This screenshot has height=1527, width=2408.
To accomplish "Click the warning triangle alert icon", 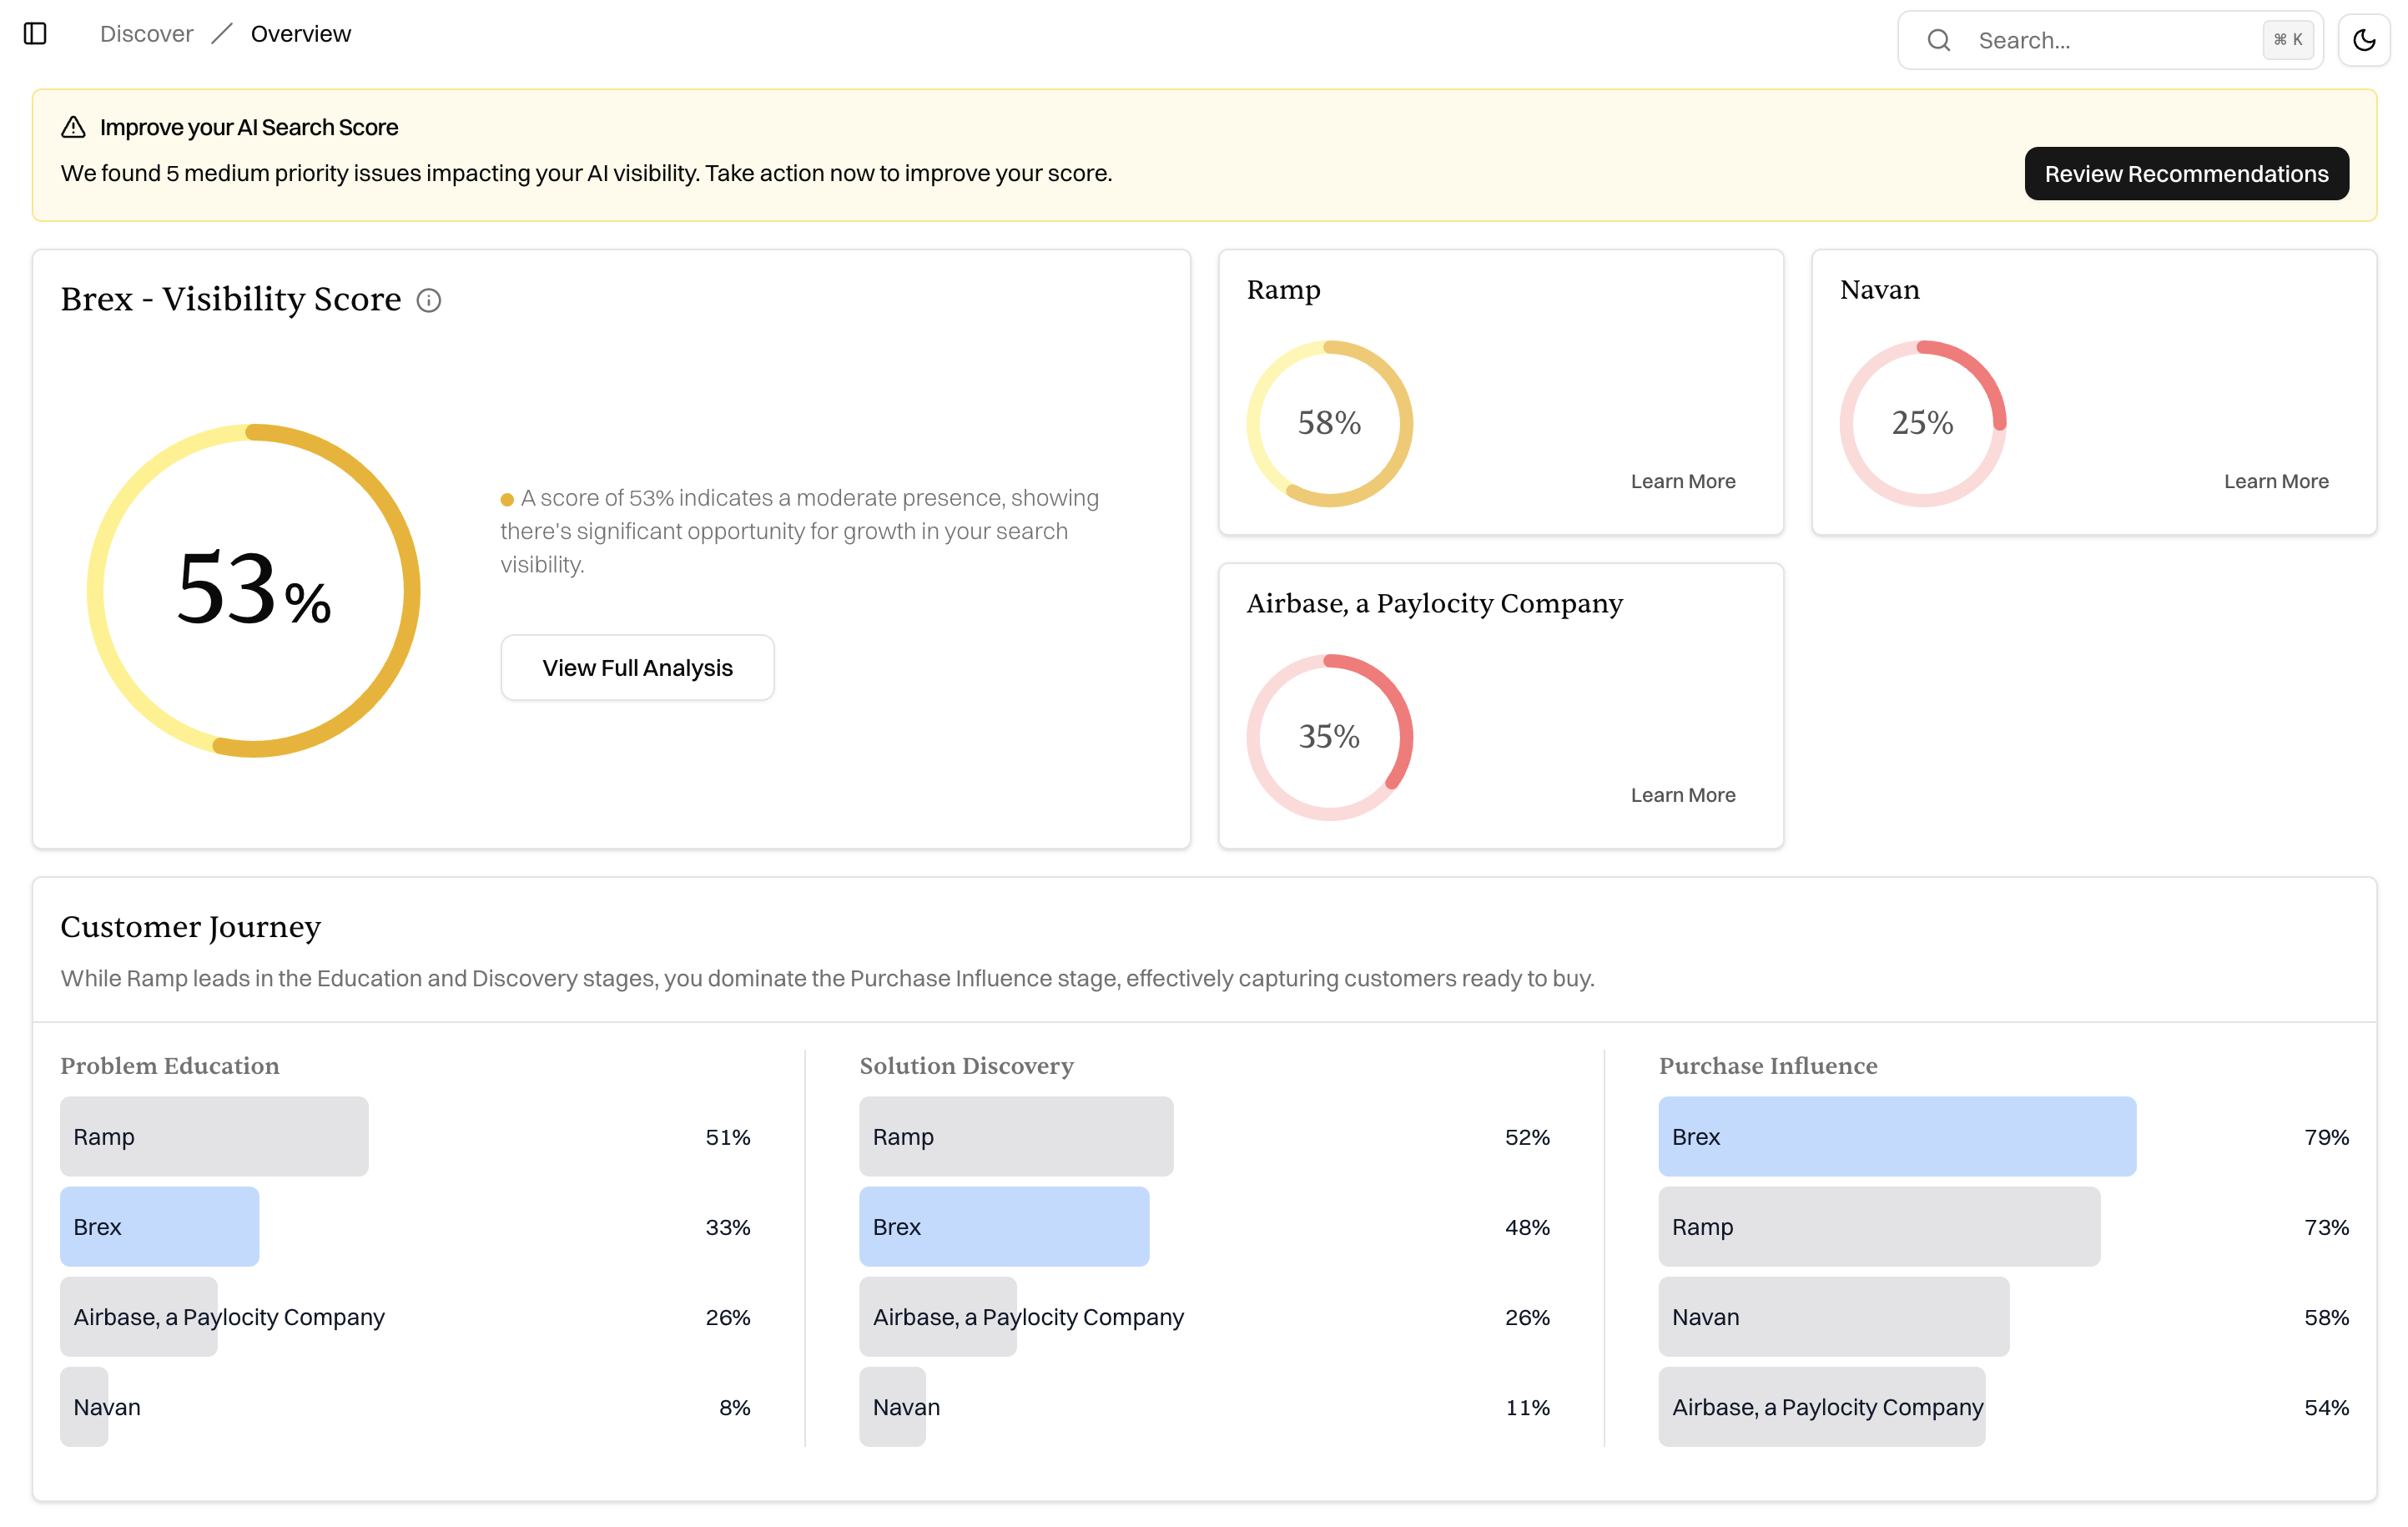I will point(73,127).
